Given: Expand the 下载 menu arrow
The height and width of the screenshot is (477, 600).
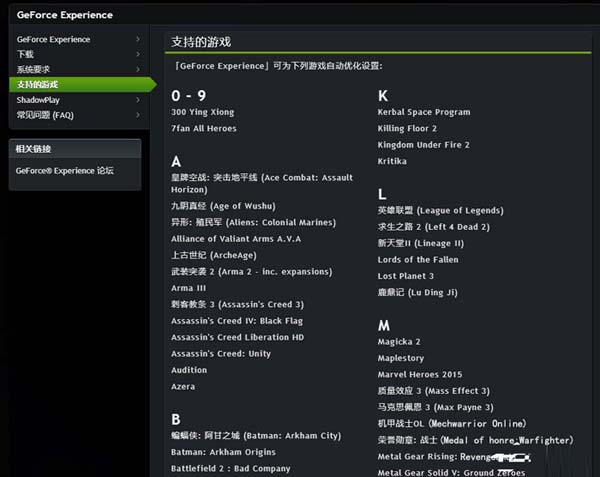Looking at the screenshot, I should (x=138, y=54).
